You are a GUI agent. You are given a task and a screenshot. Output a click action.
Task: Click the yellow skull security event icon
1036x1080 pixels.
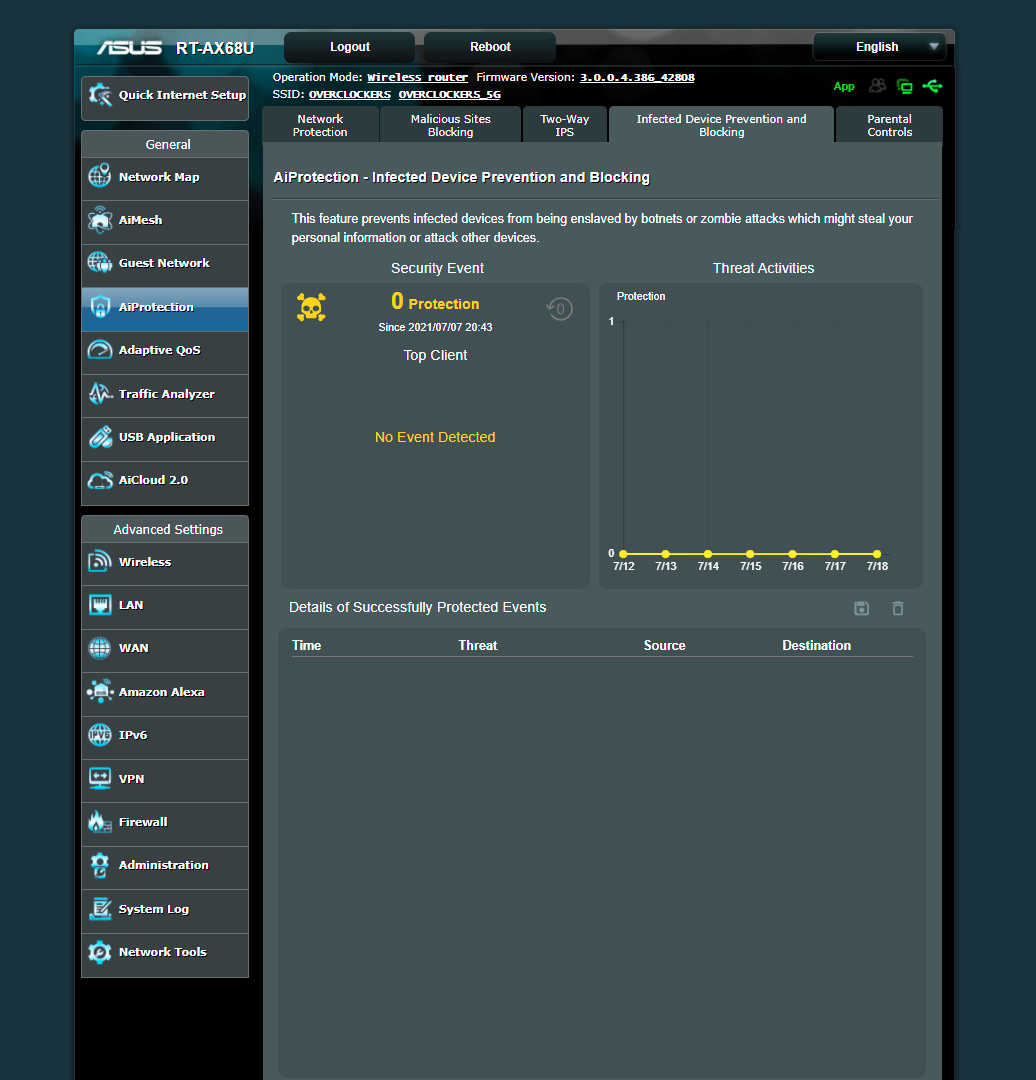point(311,307)
